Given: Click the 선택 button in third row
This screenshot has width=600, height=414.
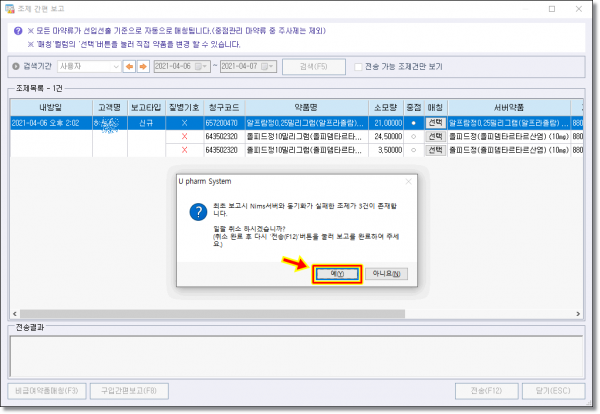Looking at the screenshot, I should pyautogui.click(x=435, y=150).
